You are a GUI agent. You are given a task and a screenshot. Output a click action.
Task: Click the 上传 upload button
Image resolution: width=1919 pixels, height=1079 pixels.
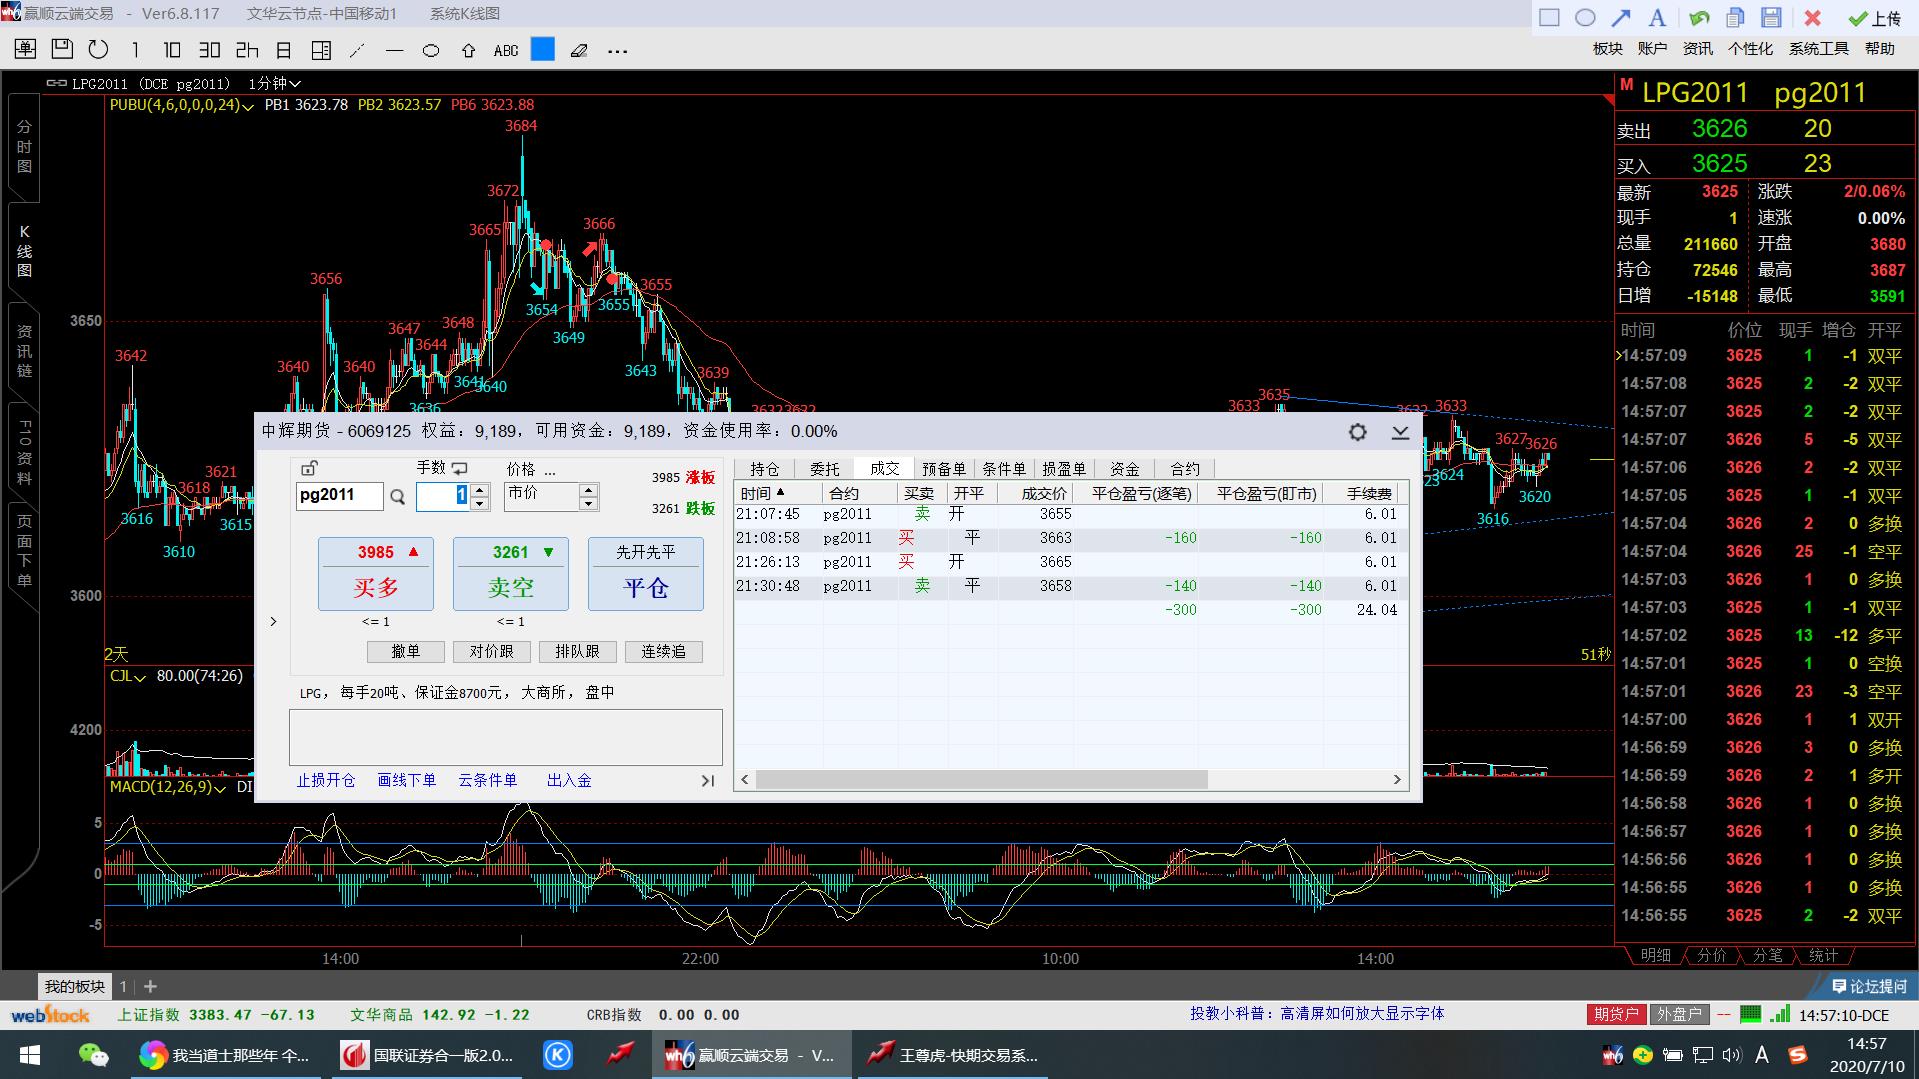coord(1874,18)
